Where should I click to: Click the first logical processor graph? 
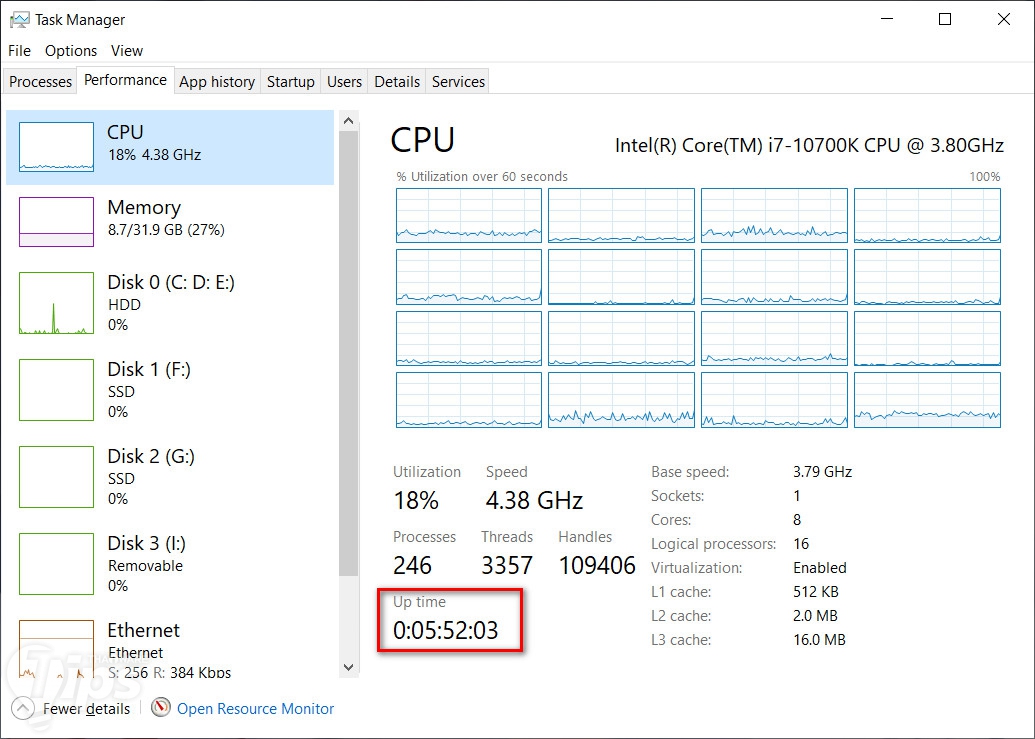pyautogui.click(x=469, y=216)
